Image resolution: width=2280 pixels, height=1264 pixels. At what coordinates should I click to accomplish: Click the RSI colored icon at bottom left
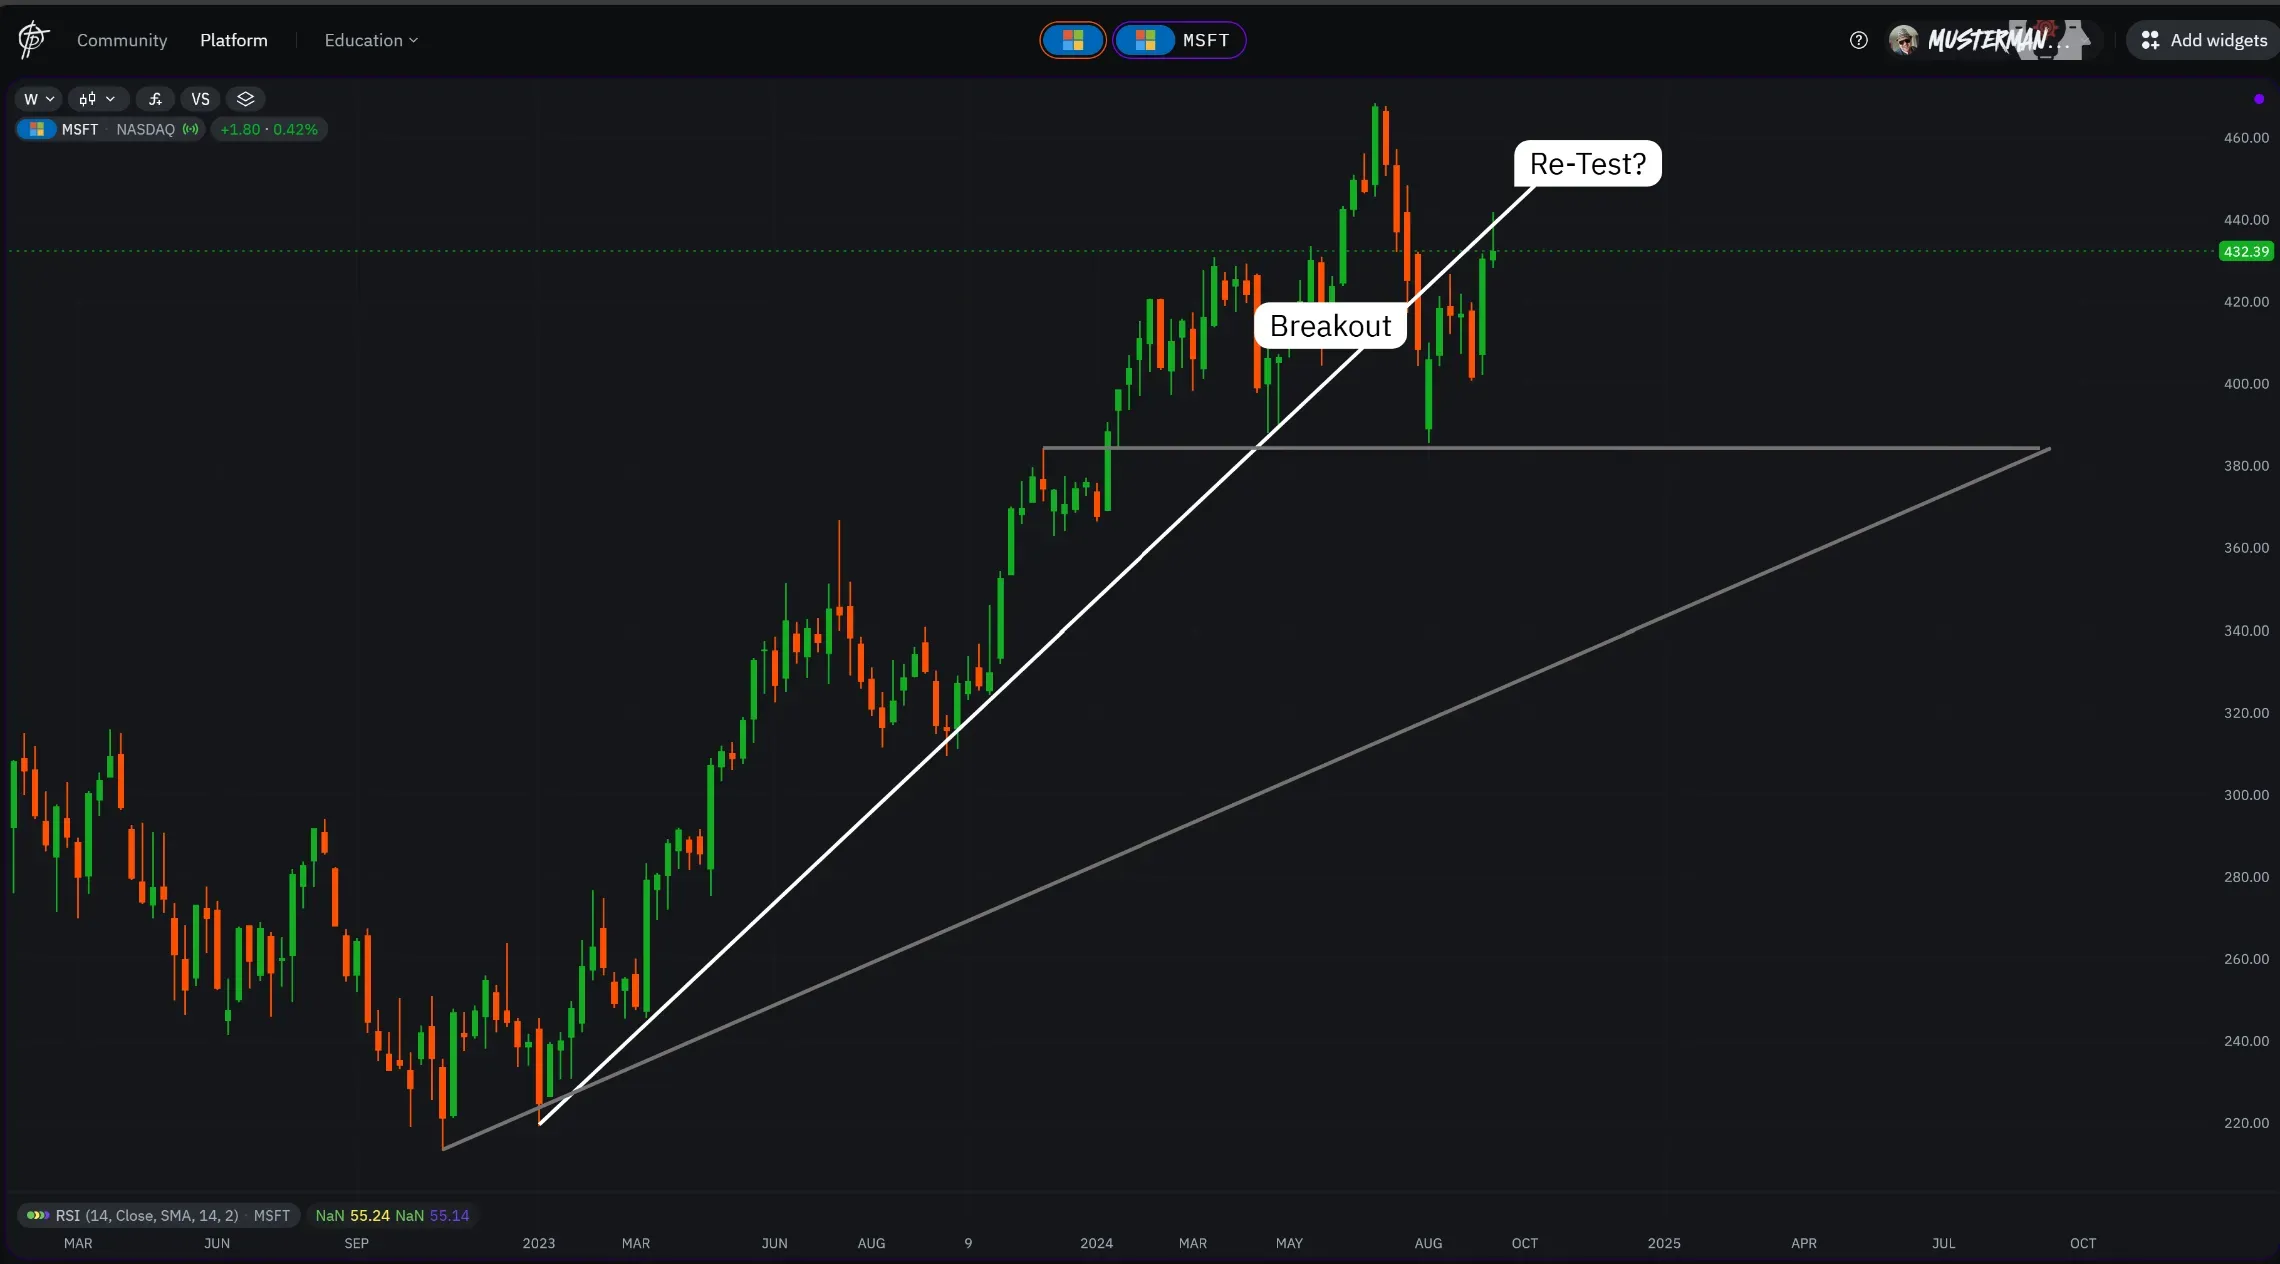[38, 1215]
